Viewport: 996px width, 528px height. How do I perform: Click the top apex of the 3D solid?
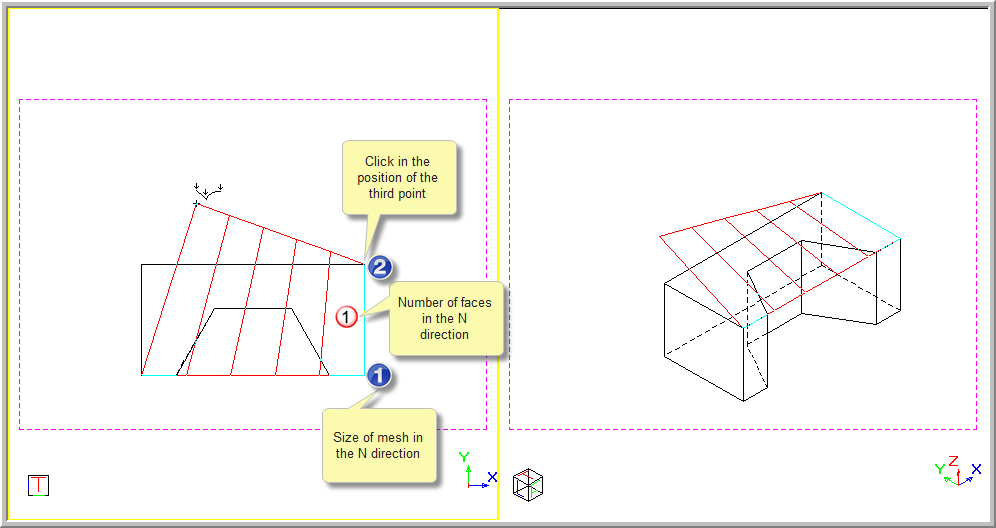pyautogui.click(x=820, y=193)
